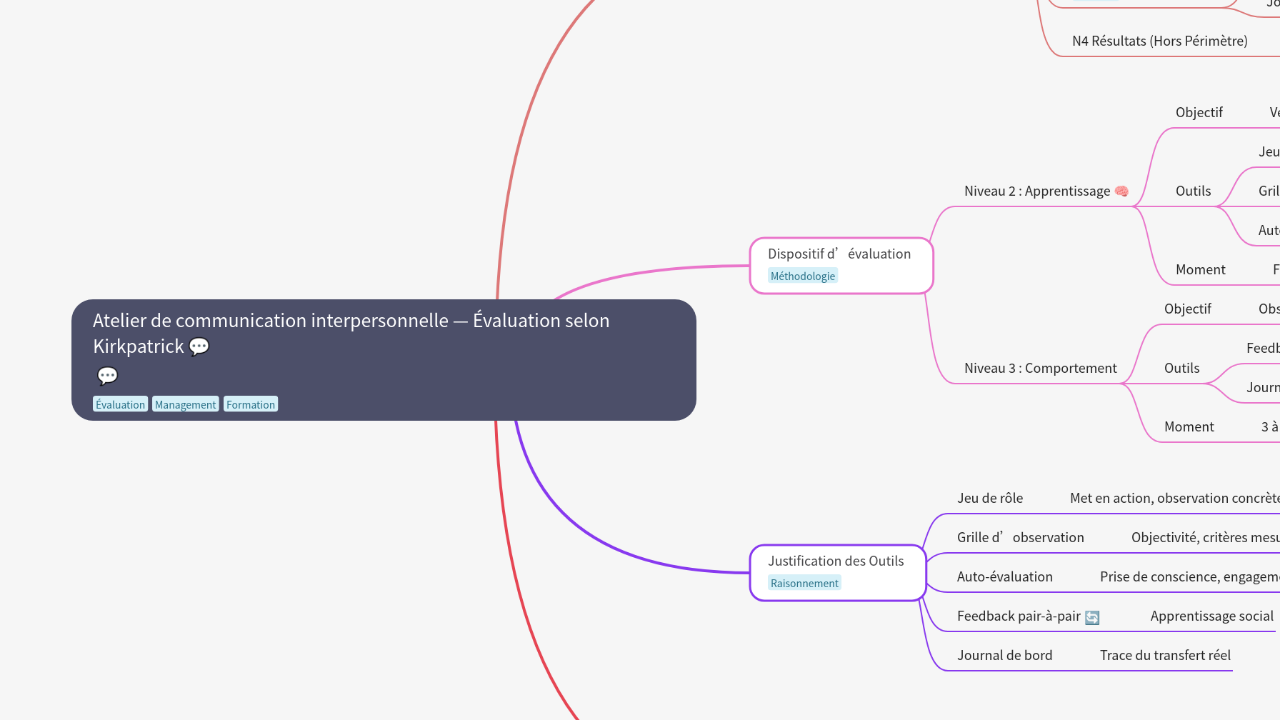Click the Jeu de rôle node
The image size is (1280, 720).
pyautogui.click(x=989, y=498)
